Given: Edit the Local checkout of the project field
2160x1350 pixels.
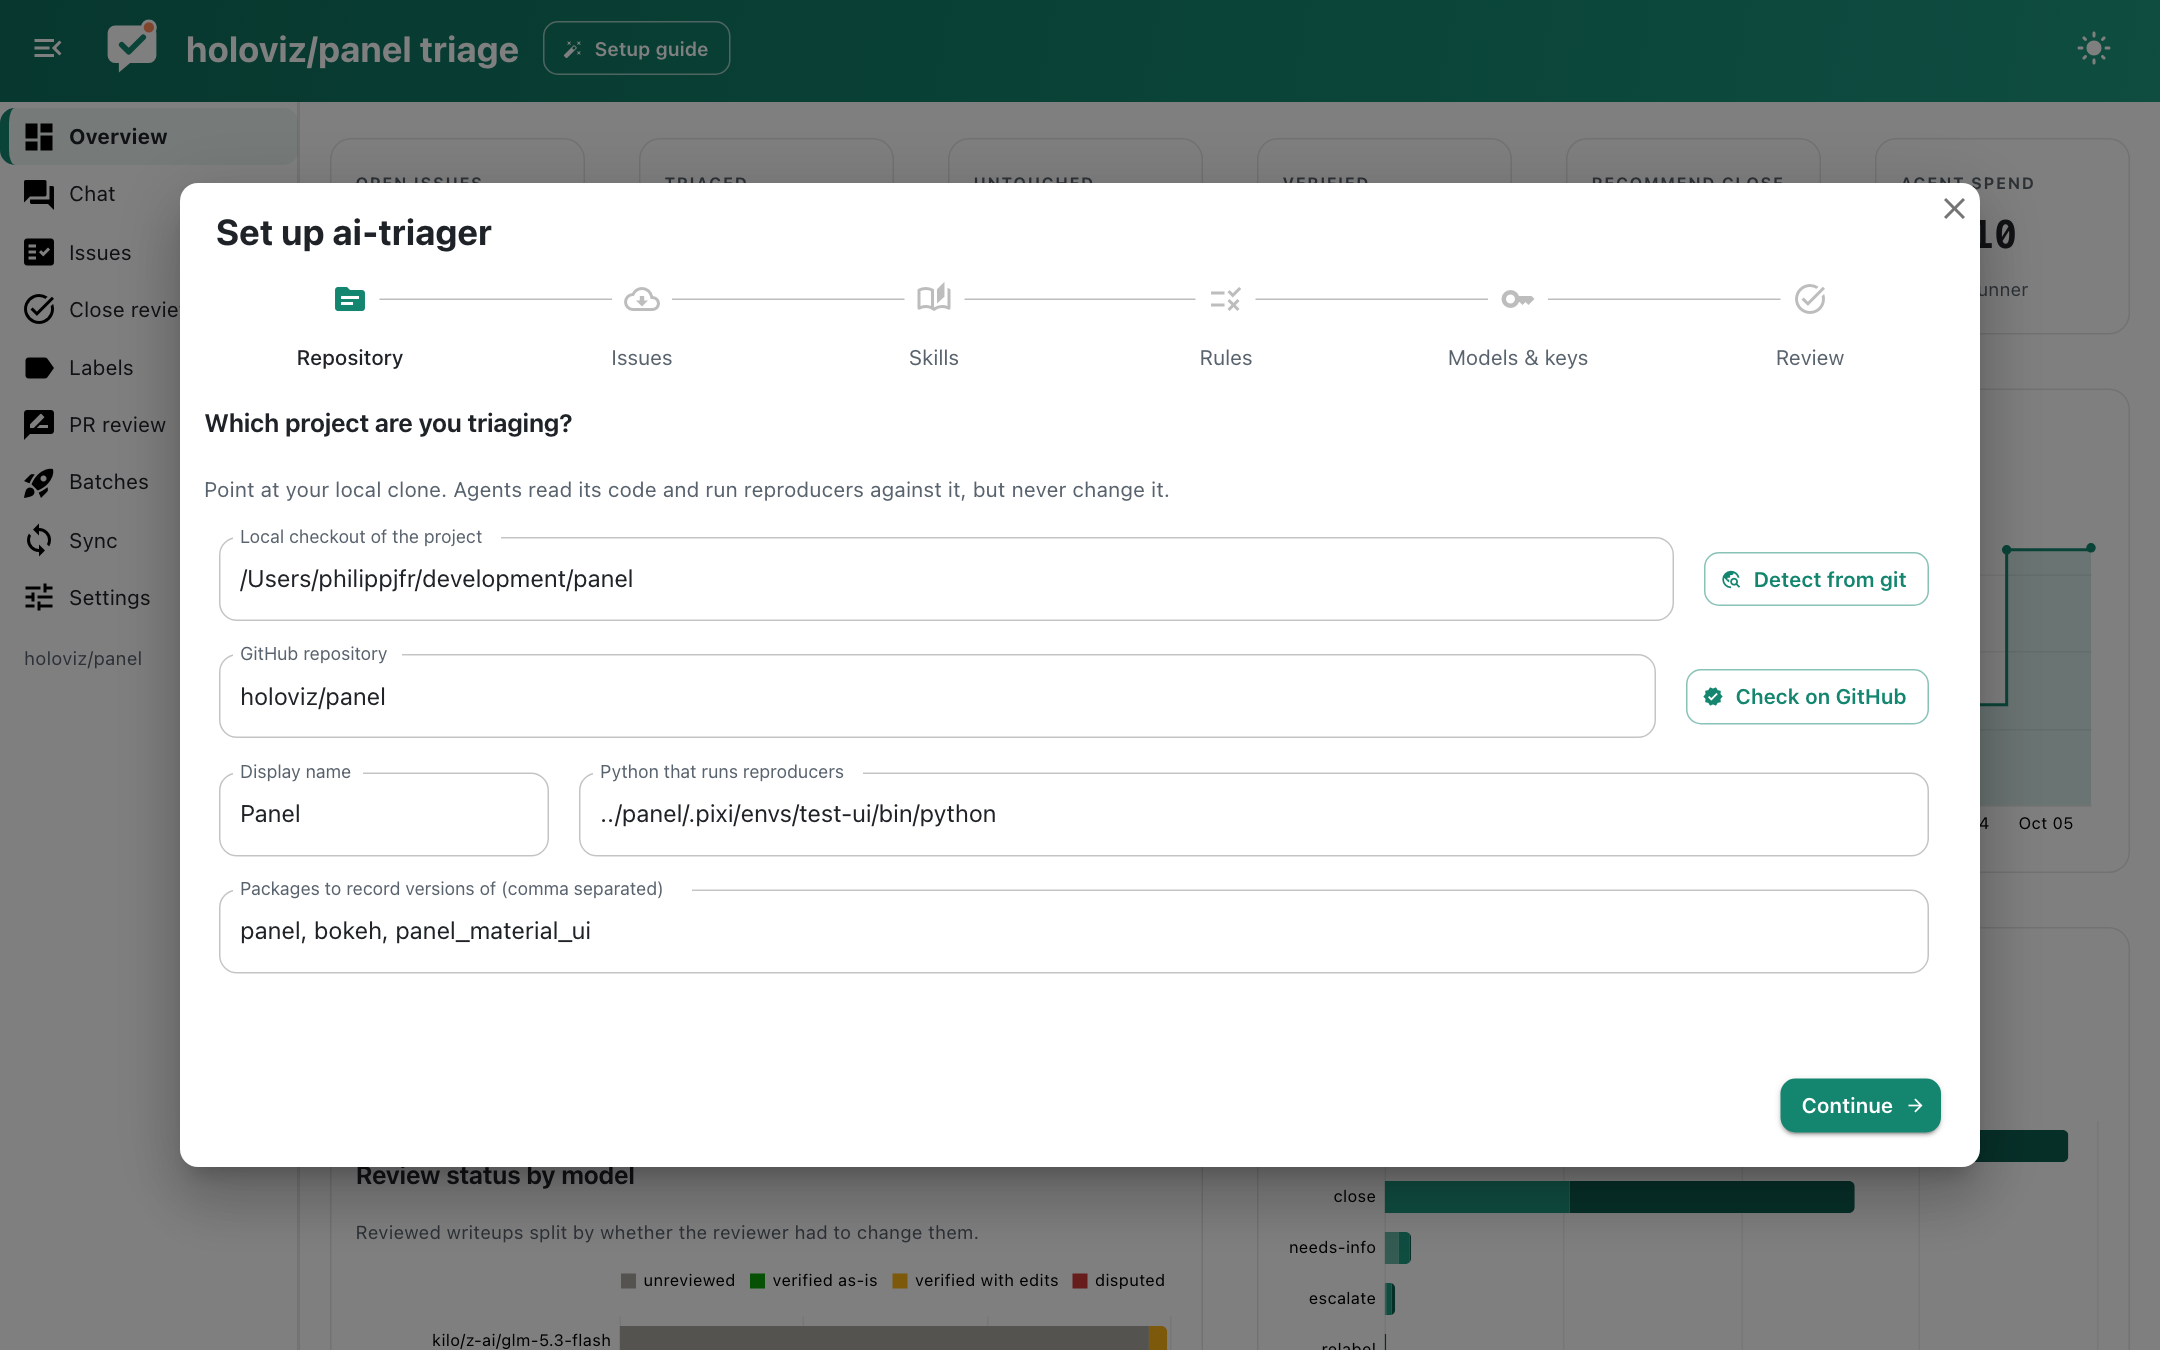Looking at the screenshot, I should (946, 579).
